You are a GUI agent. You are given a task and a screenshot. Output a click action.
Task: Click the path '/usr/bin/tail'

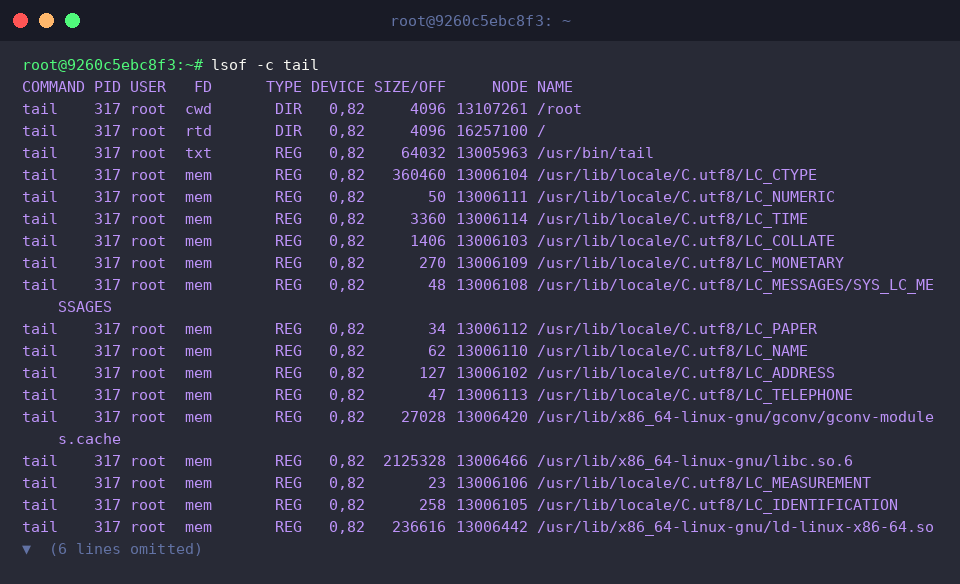click(x=595, y=153)
